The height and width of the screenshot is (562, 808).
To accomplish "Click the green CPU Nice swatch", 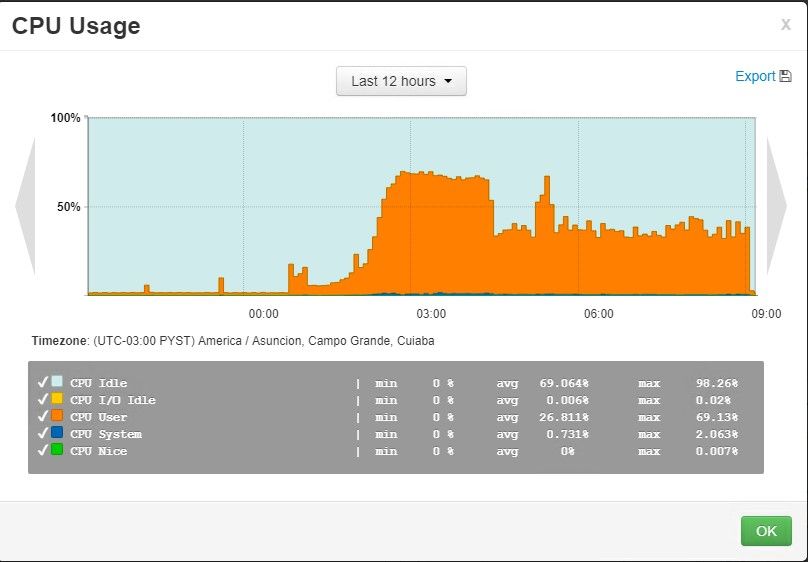I will (57, 449).
